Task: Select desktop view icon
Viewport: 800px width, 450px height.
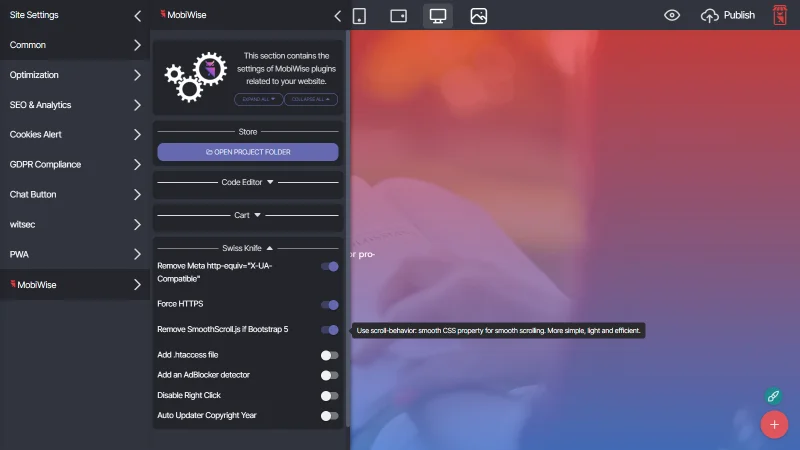Action: (x=438, y=16)
